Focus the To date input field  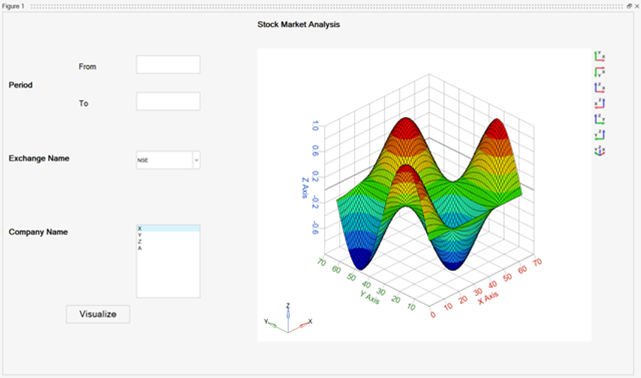[168, 101]
